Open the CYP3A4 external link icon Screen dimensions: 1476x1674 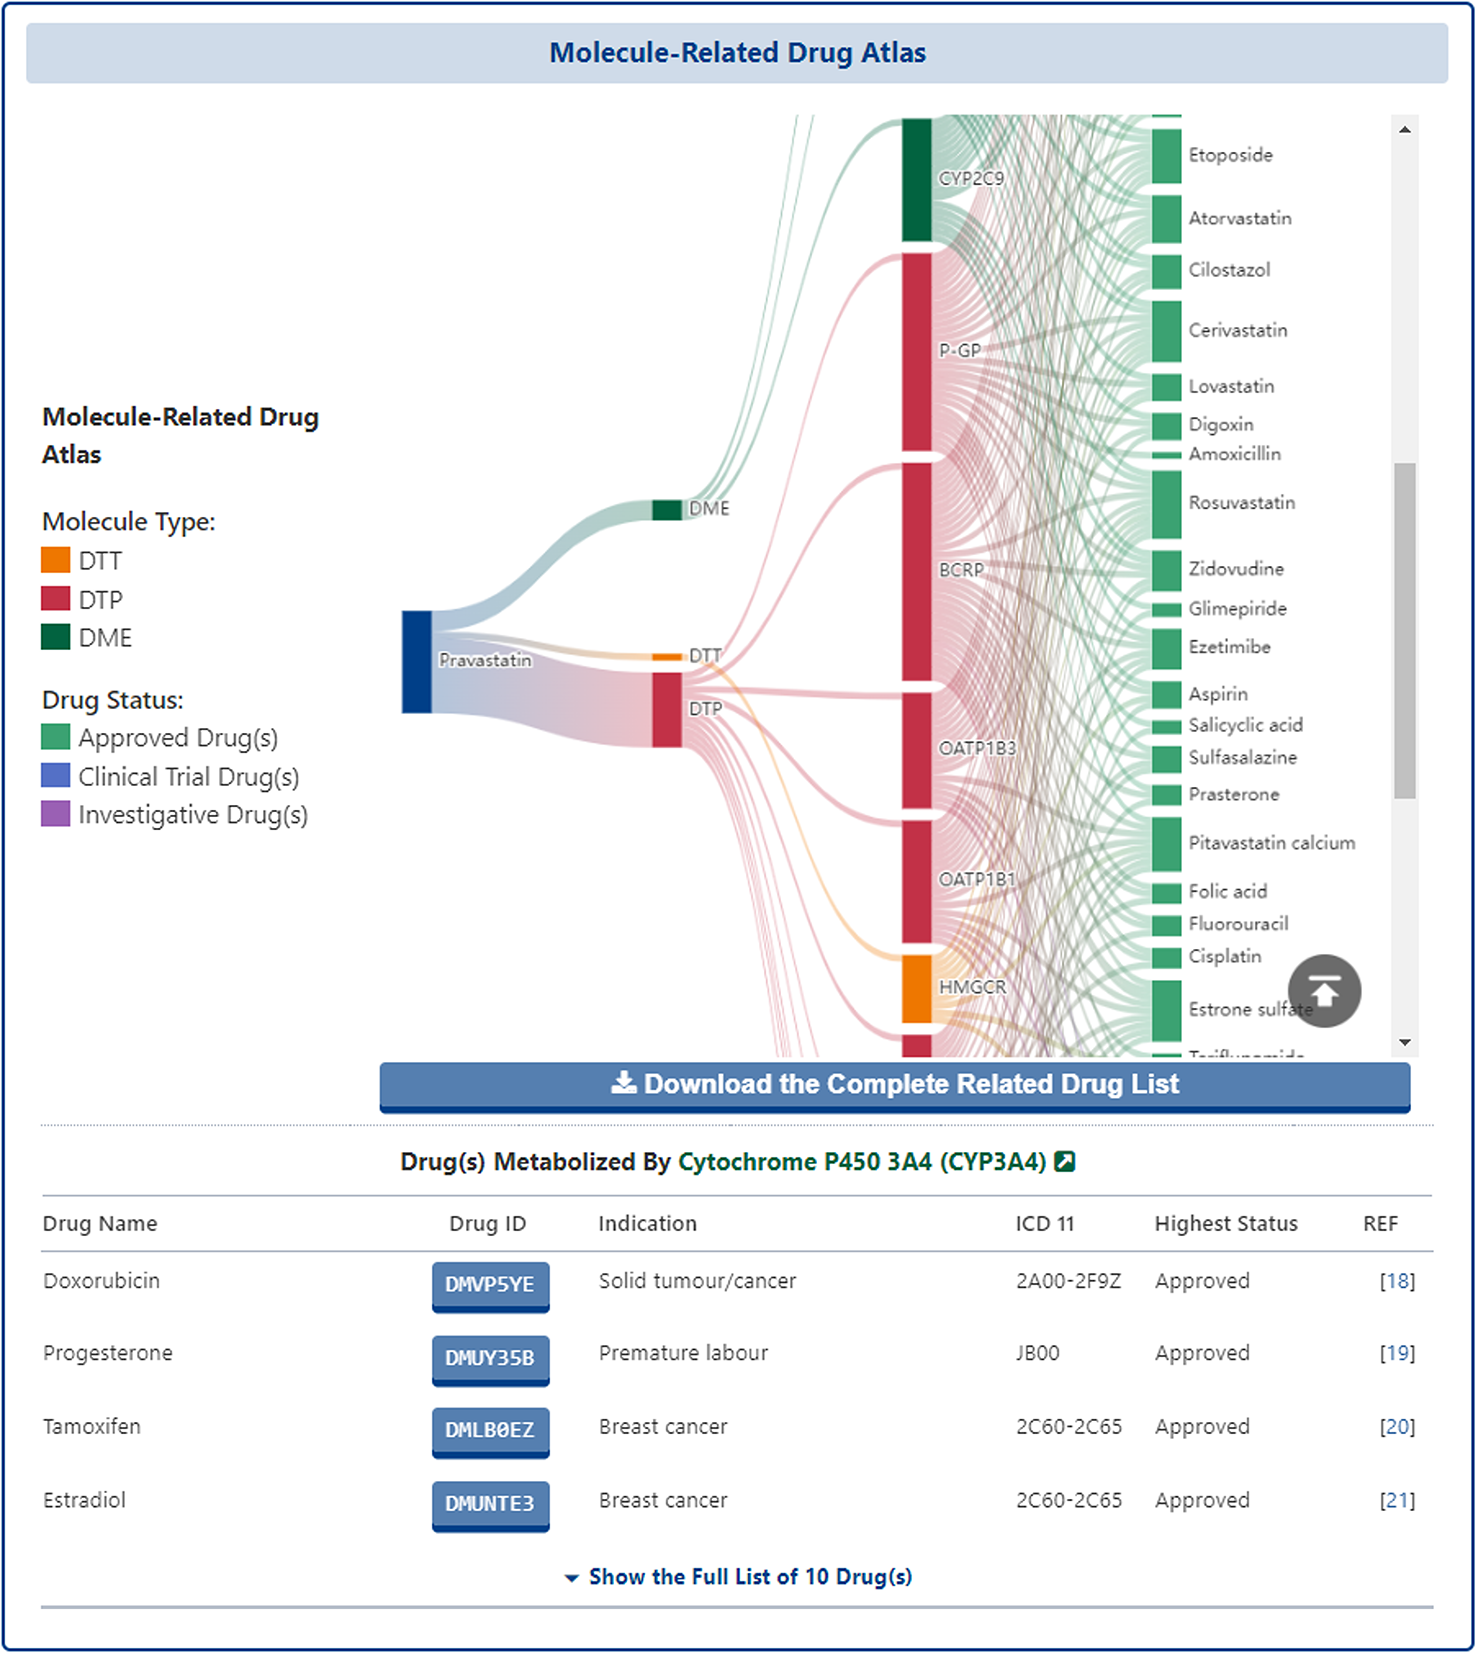1065,1161
